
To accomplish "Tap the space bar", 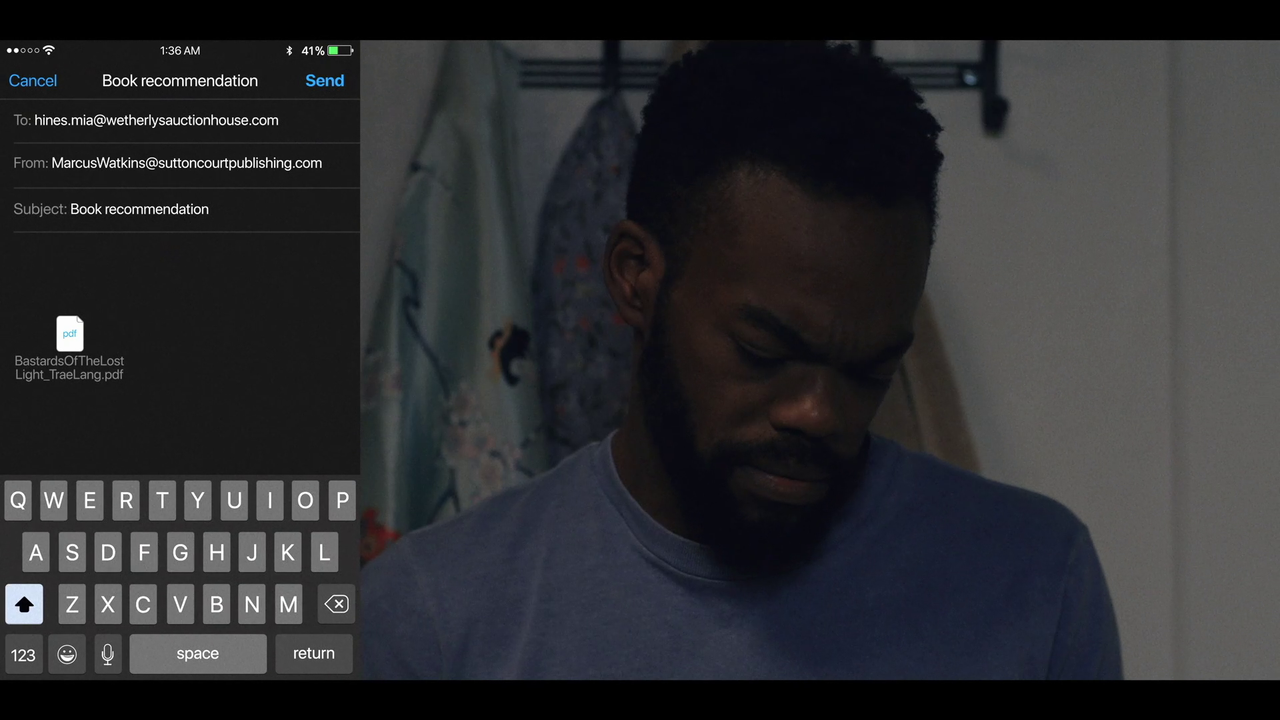I will click(198, 654).
